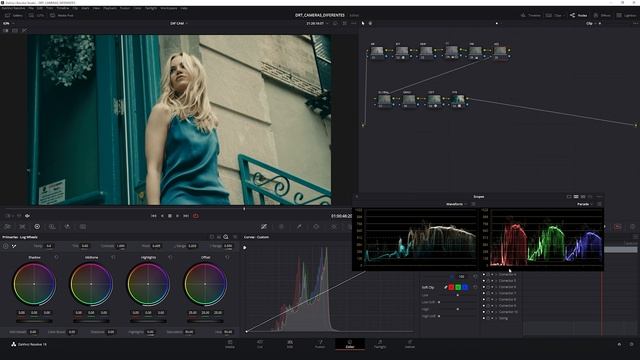Open the Power Window palette
Screen dimensions: 640x360
click(316, 227)
